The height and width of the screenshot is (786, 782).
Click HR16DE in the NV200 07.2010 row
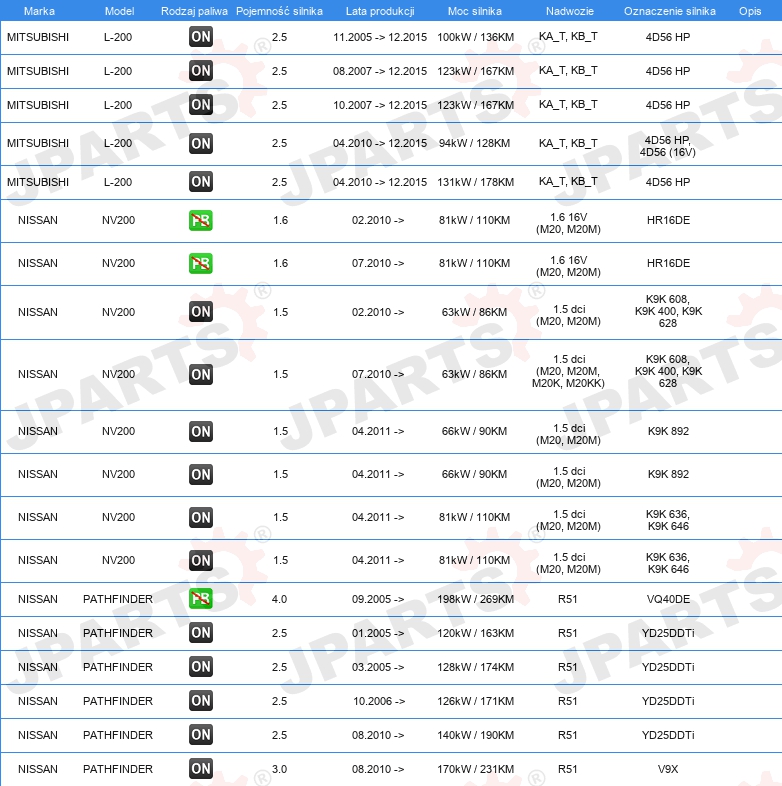pyautogui.click(x=668, y=263)
